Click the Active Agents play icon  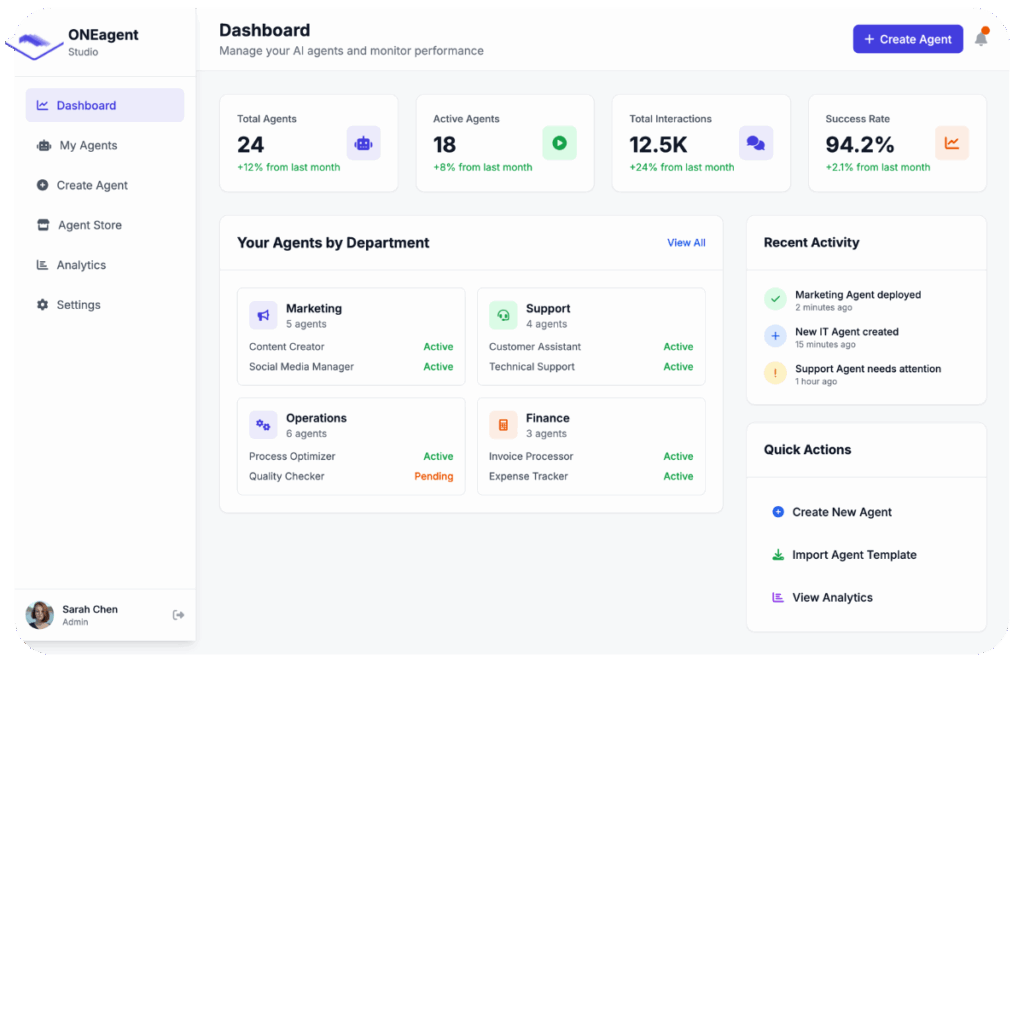coord(559,143)
